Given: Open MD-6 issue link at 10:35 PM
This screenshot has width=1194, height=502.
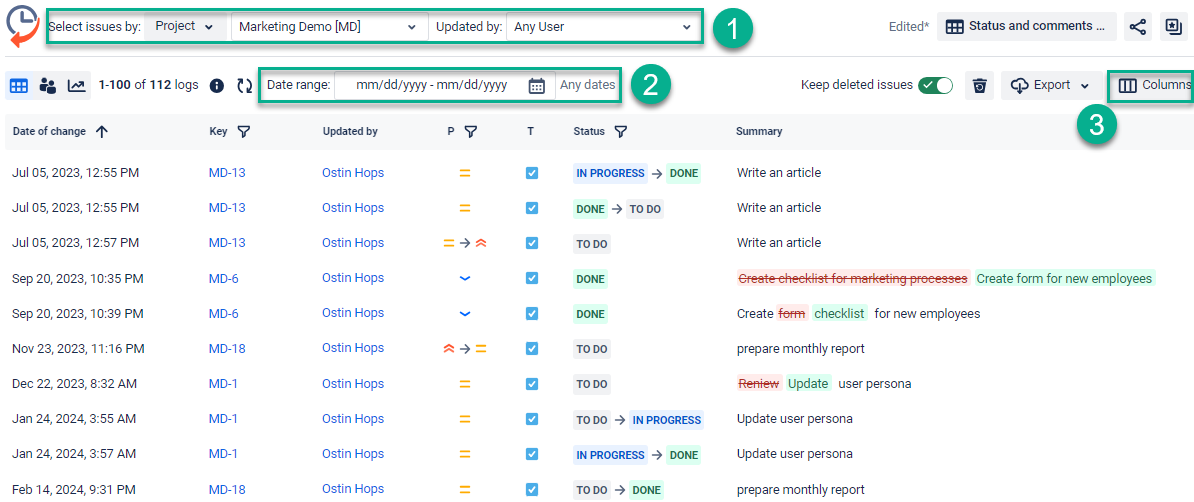Looking at the screenshot, I should pyautogui.click(x=223, y=278).
